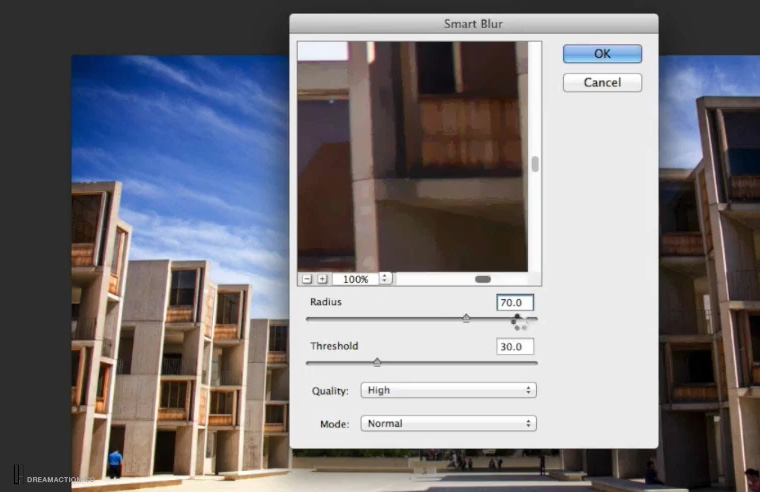Click the preview vertical scrollbar thumb
Viewport: 760px width, 492px height.
point(535,164)
